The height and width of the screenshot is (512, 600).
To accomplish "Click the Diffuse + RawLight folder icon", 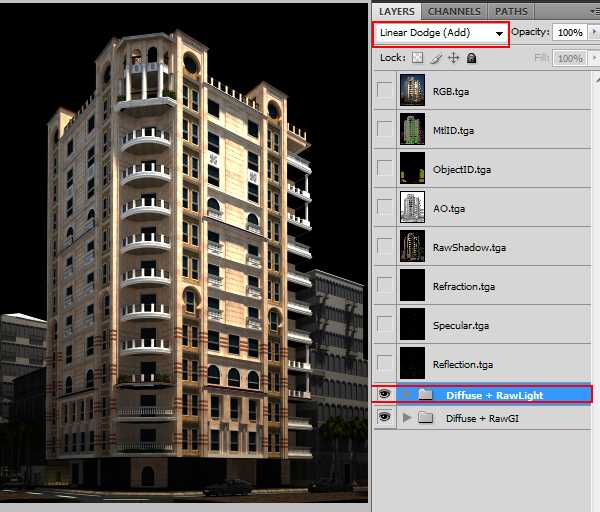I will (425, 394).
